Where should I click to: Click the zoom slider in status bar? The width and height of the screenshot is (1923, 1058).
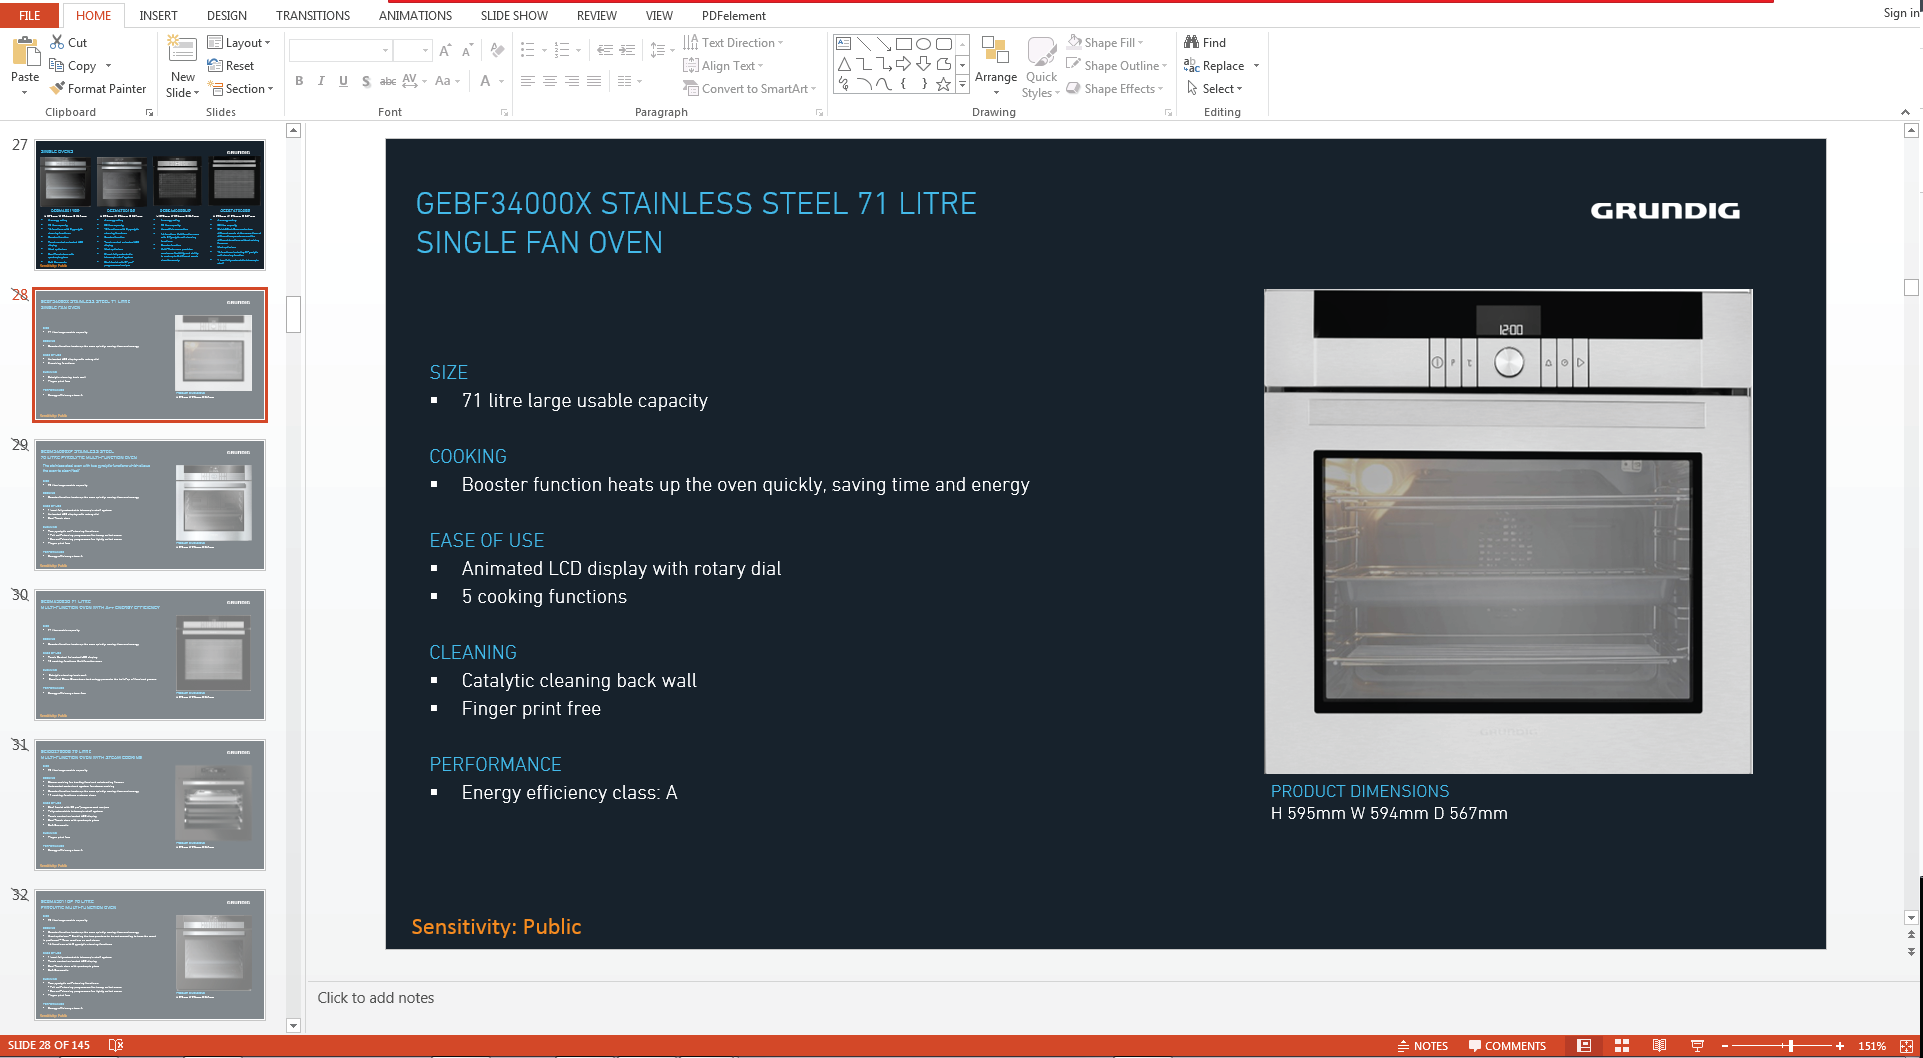pos(1790,1046)
